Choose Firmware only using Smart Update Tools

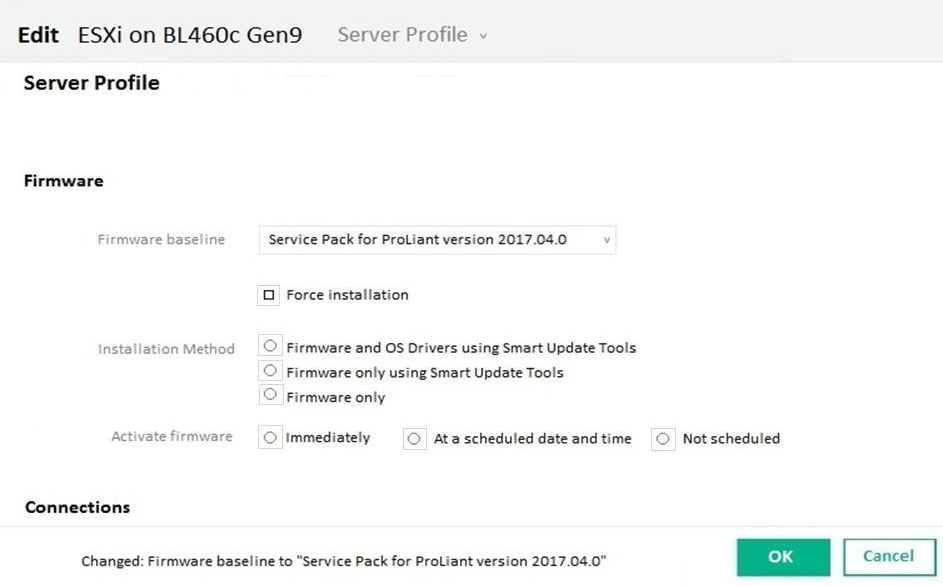tap(270, 371)
